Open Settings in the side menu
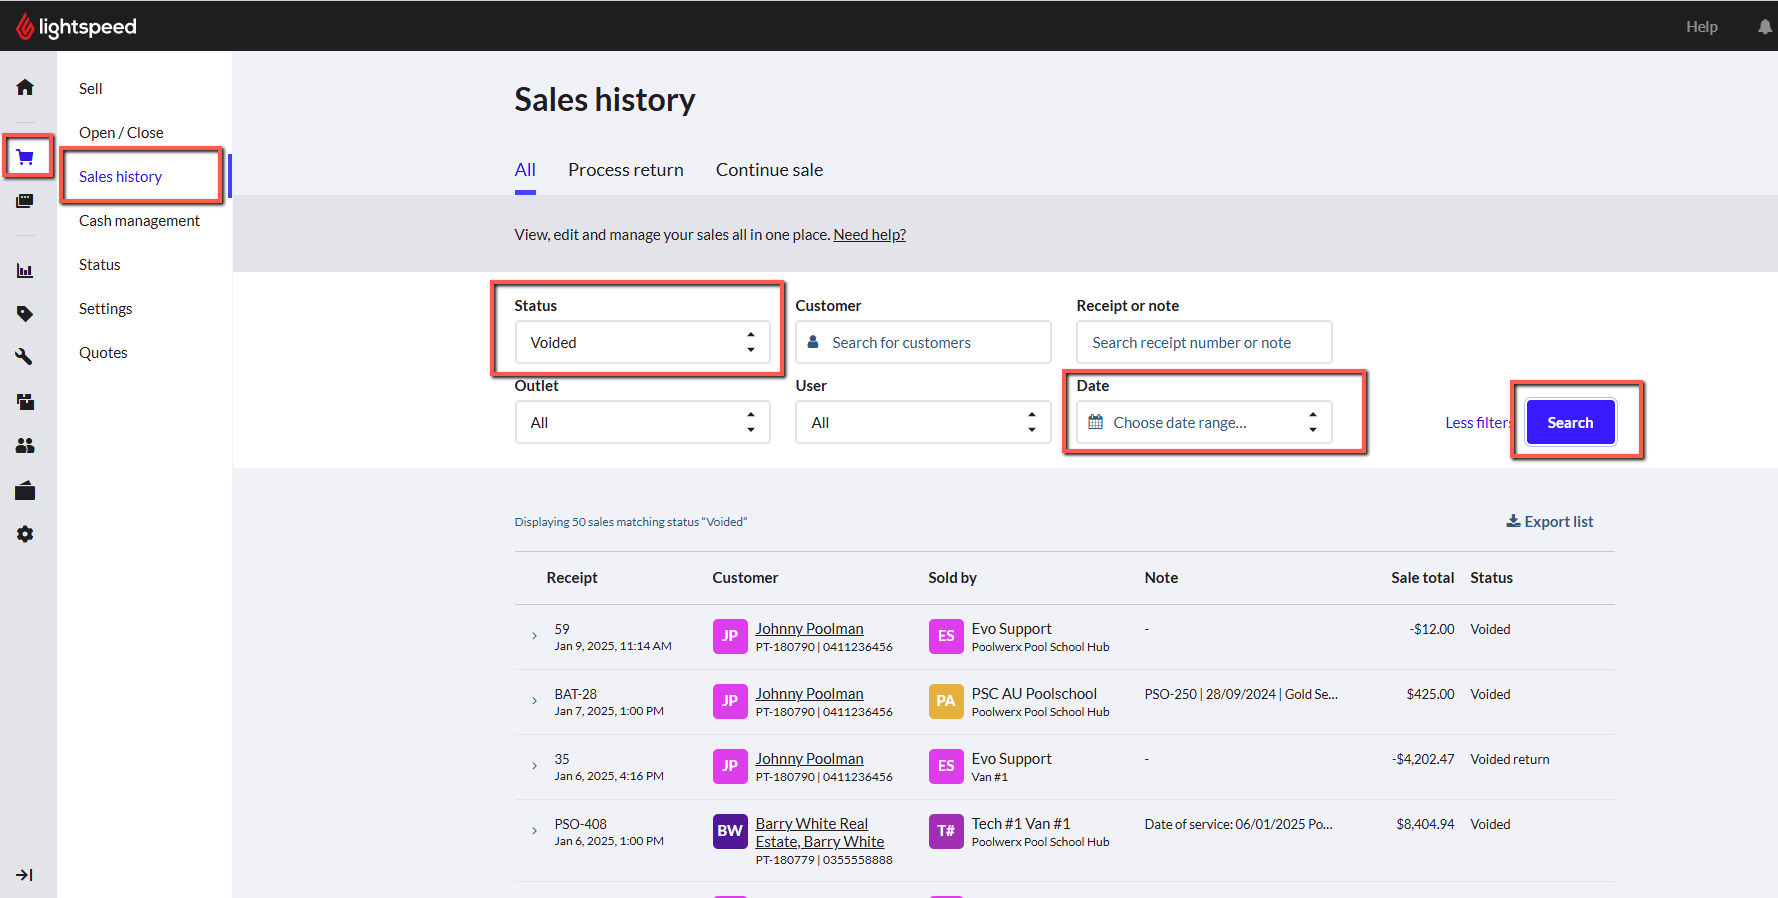 point(105,309)
